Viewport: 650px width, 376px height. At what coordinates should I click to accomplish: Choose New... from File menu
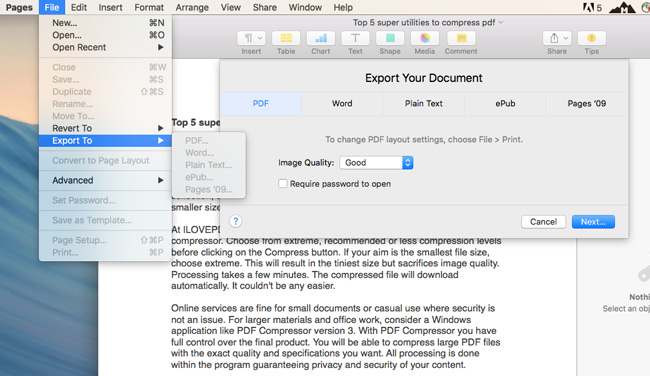[105, 23]
